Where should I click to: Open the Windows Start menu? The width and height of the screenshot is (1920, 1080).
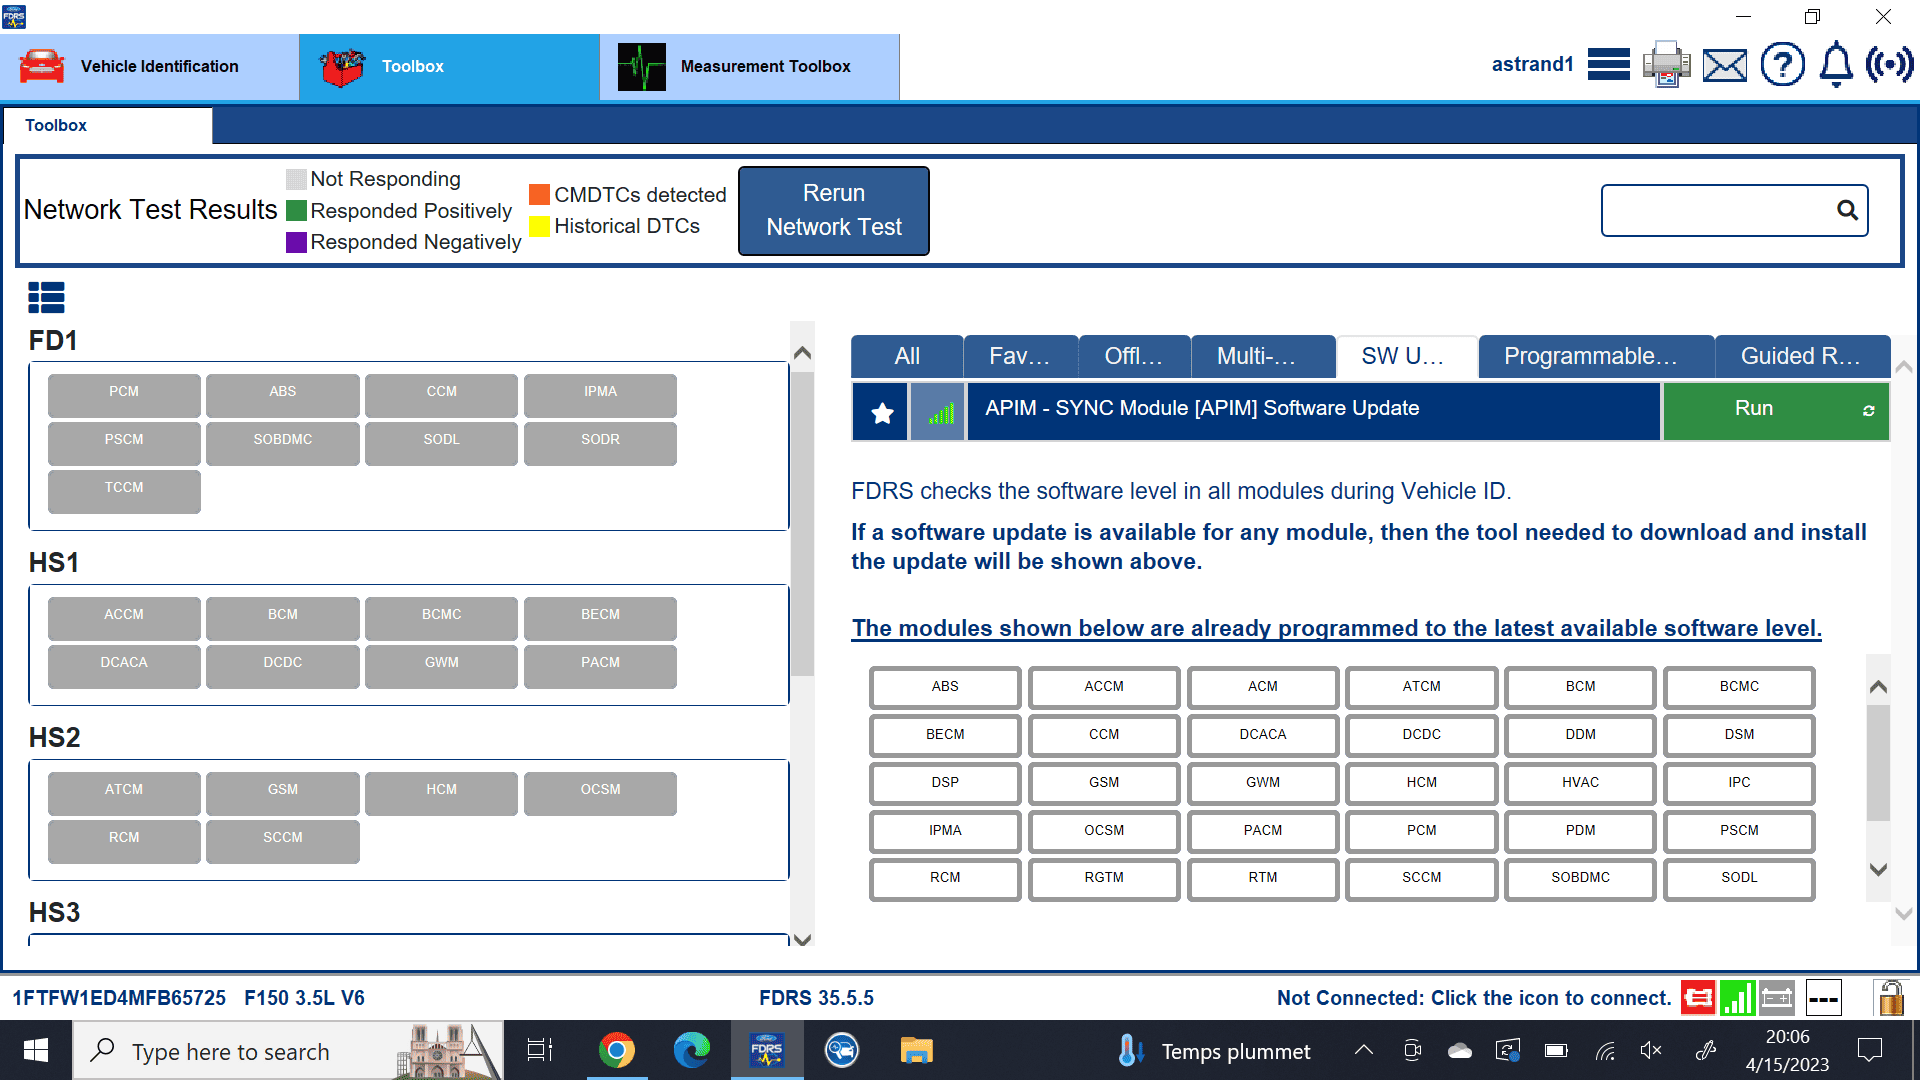tap(36, 1050)
